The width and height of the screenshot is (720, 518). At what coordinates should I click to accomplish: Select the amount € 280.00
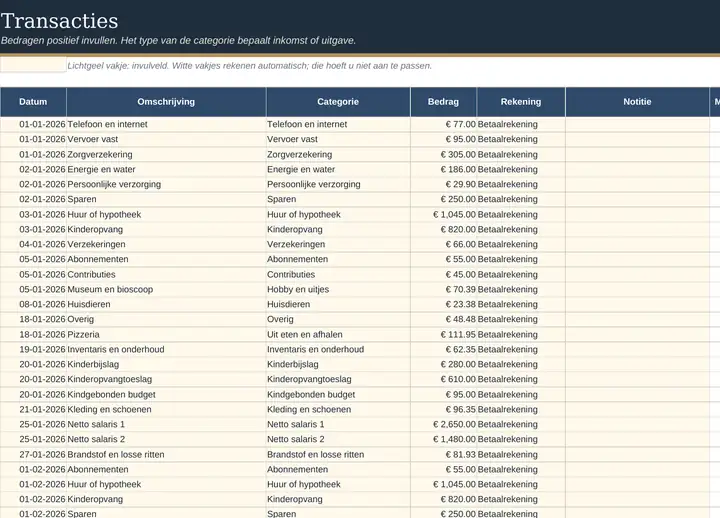[x=444, y=364]
